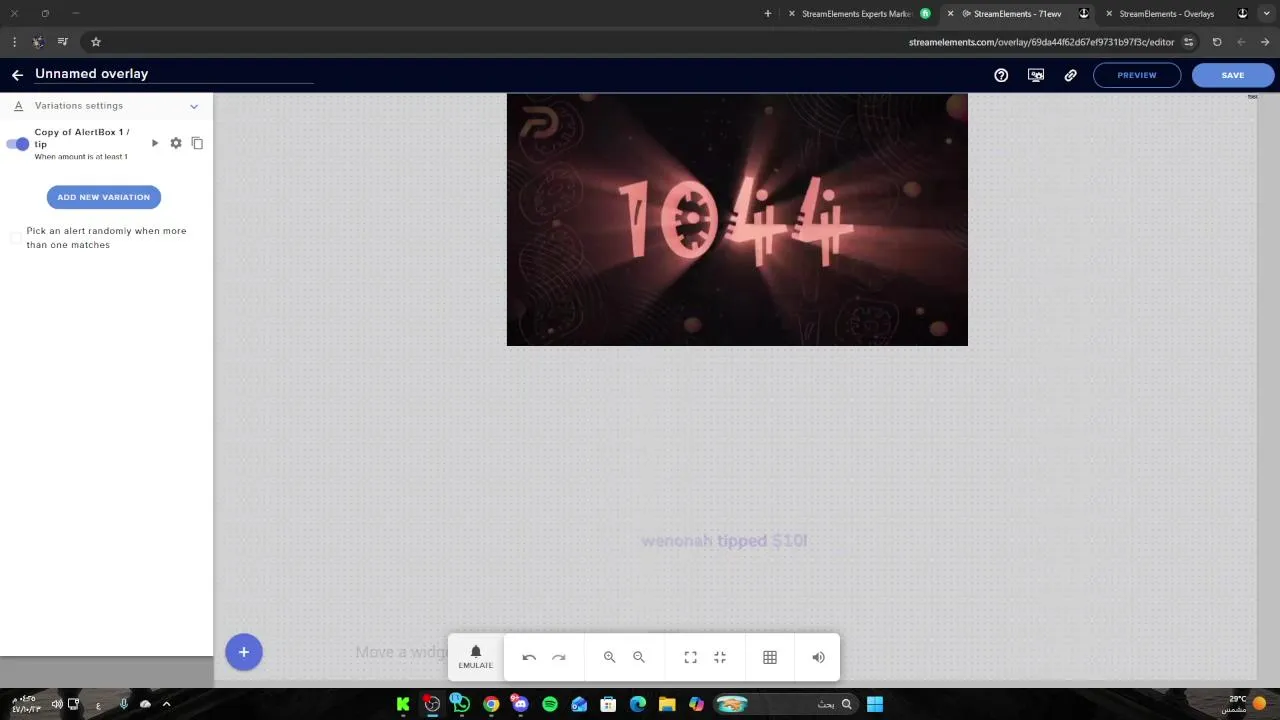Redo the last change

point(559,657)
